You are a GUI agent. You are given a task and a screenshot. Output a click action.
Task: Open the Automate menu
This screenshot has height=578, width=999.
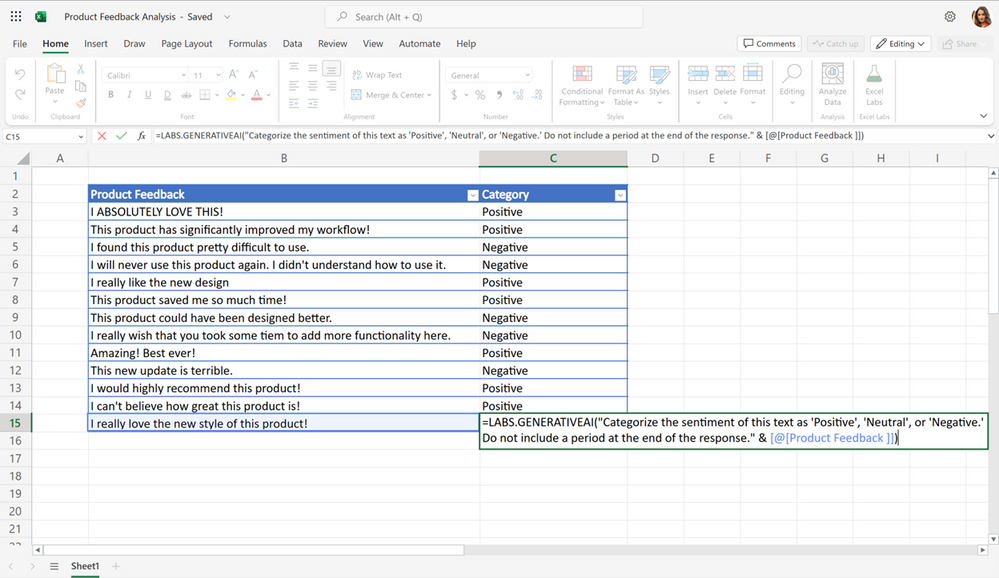pos(419,43)
